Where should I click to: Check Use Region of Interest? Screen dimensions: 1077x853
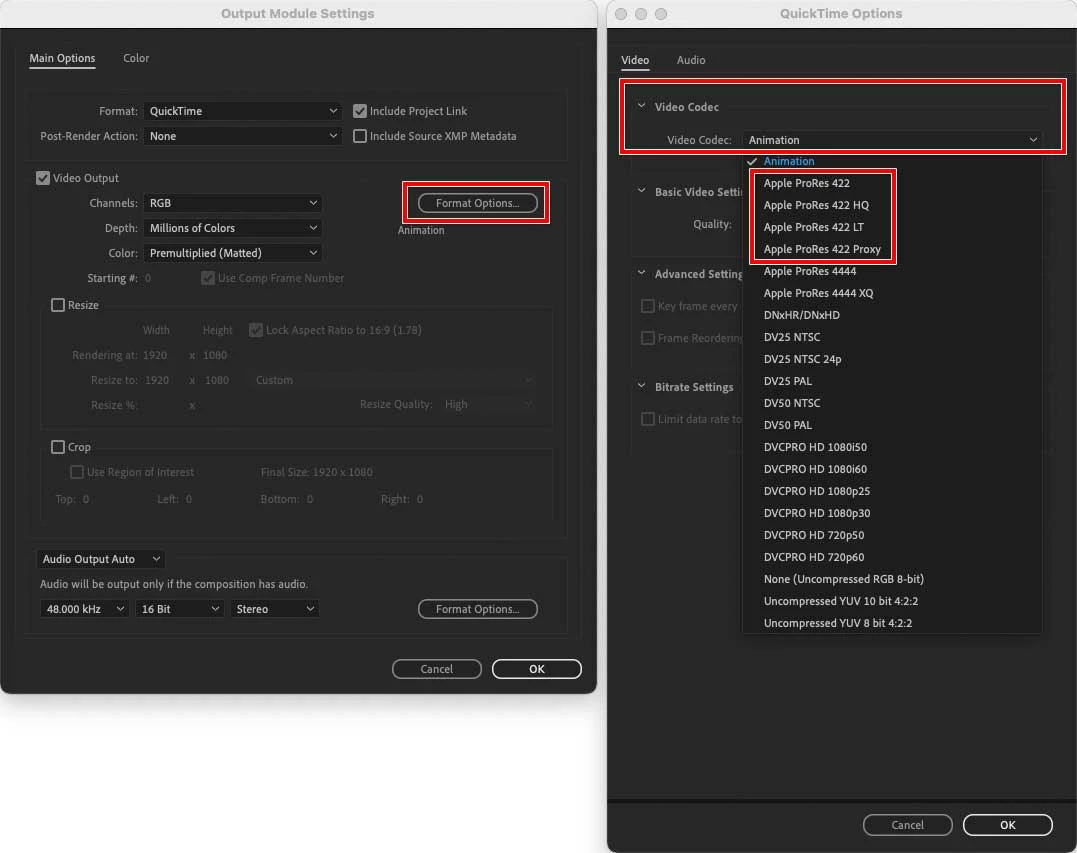click(x=77, y=473)
